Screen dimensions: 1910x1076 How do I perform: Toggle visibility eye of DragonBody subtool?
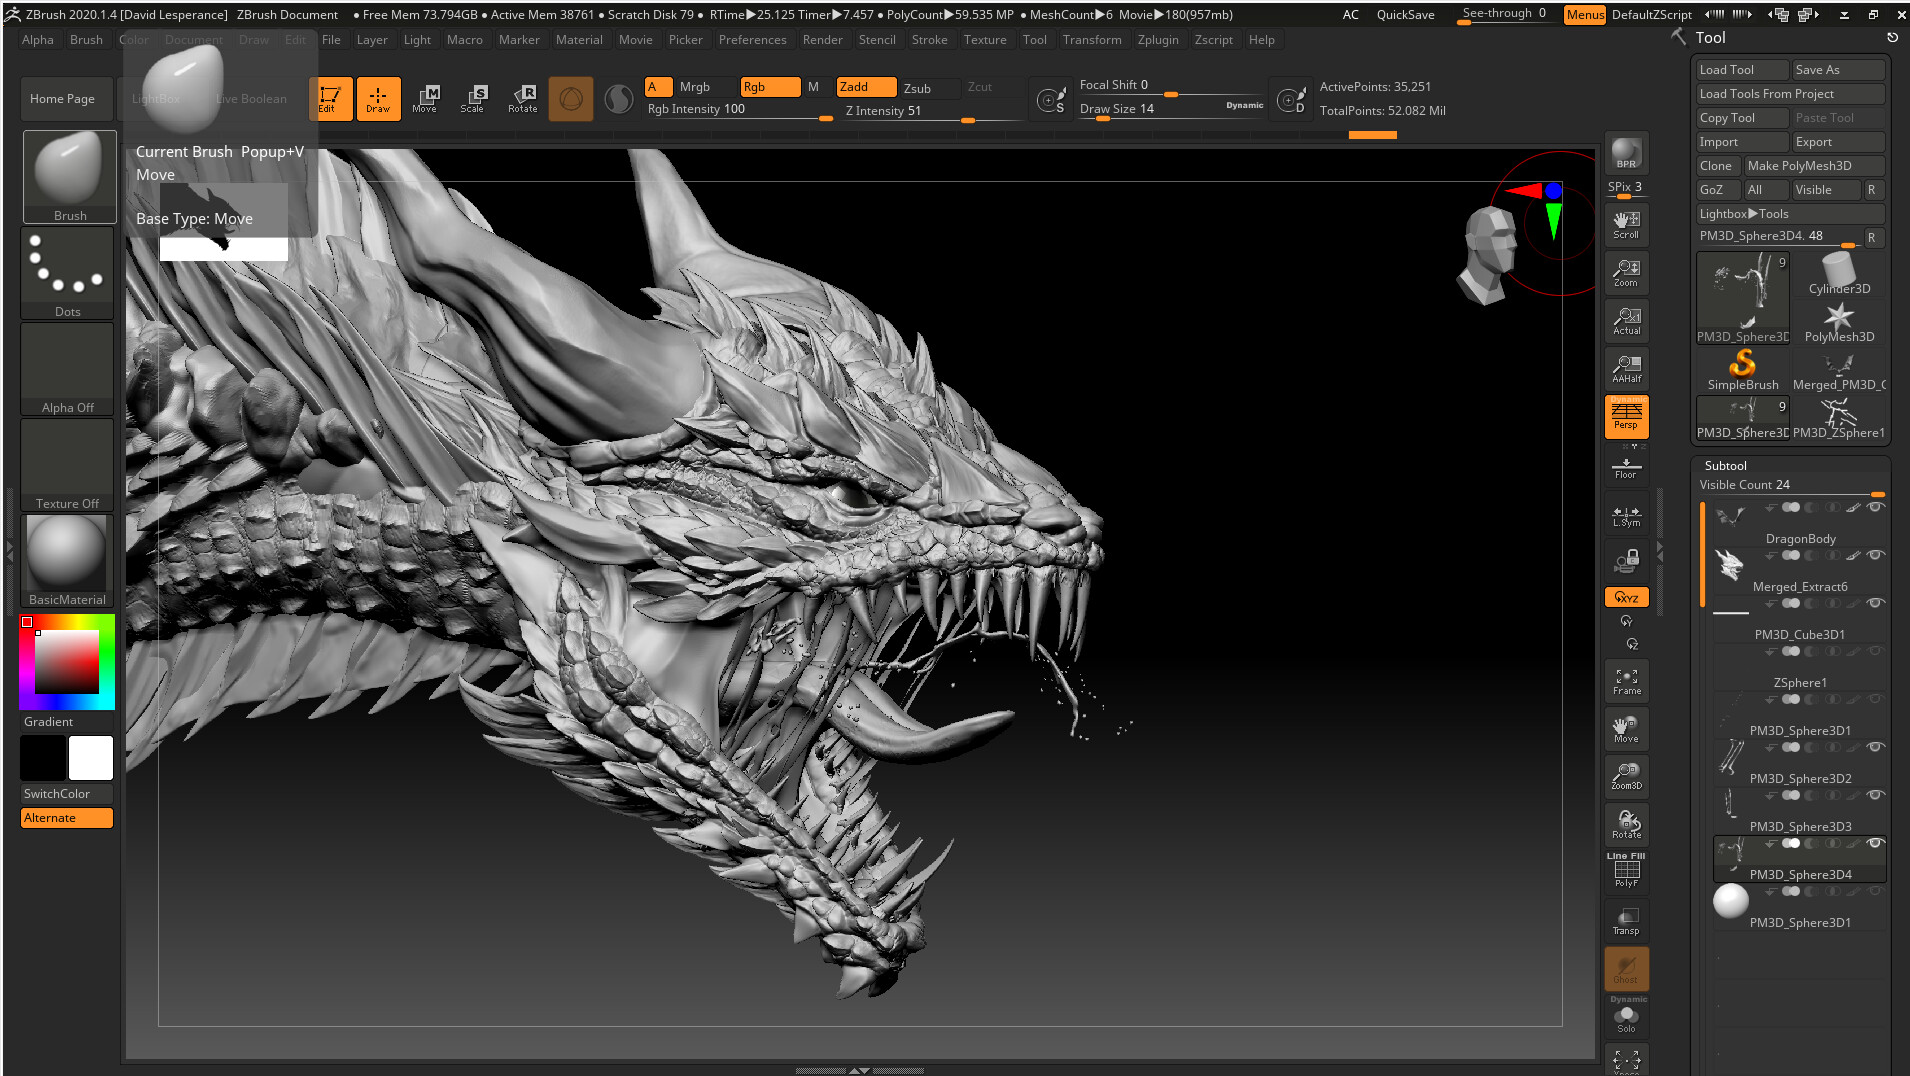pyautogui.click(x=1876, y=507)
